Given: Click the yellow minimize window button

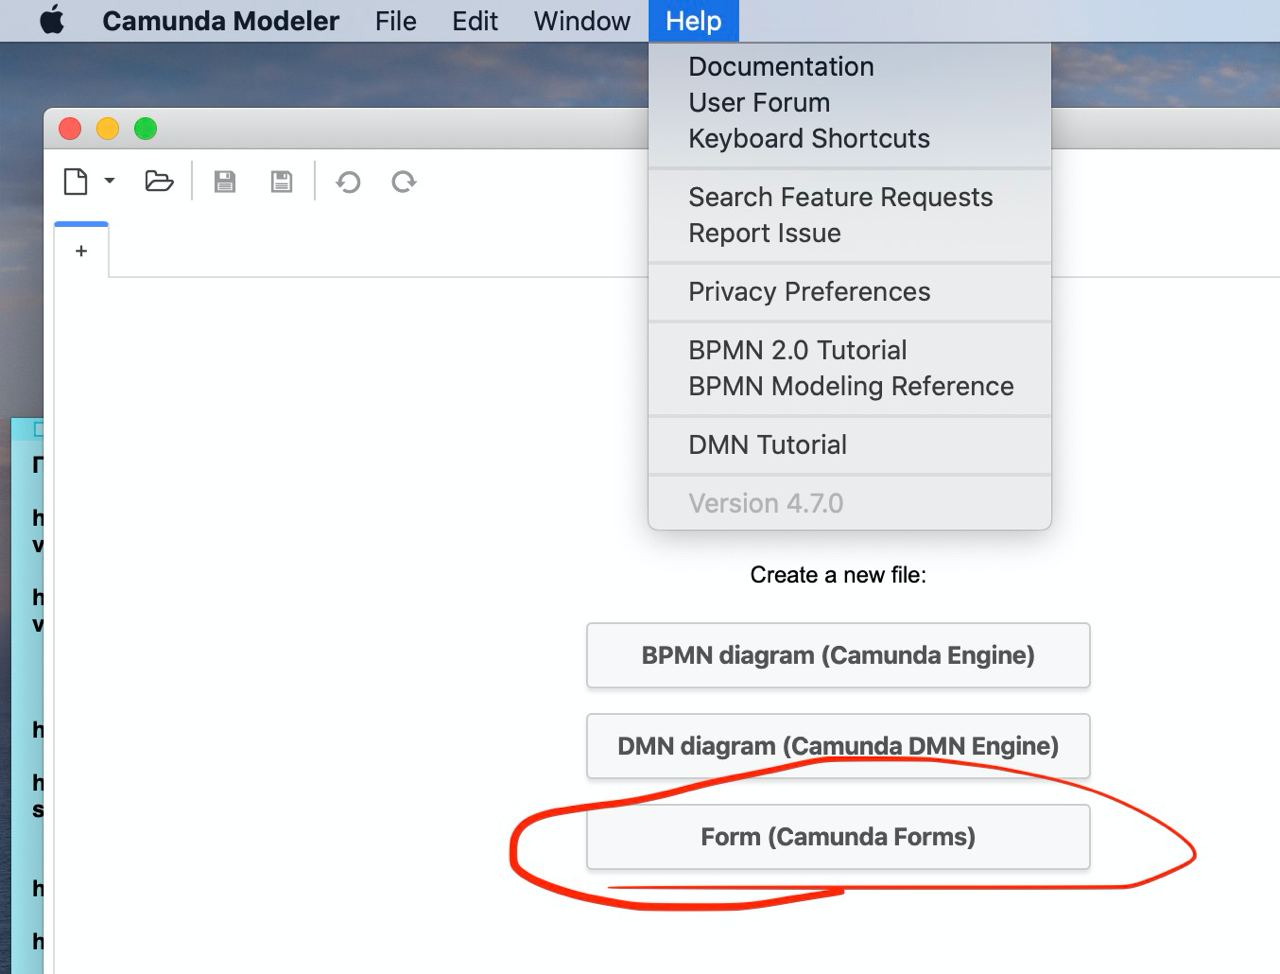Looking at the screenshot, I should (x=108, y=129).
